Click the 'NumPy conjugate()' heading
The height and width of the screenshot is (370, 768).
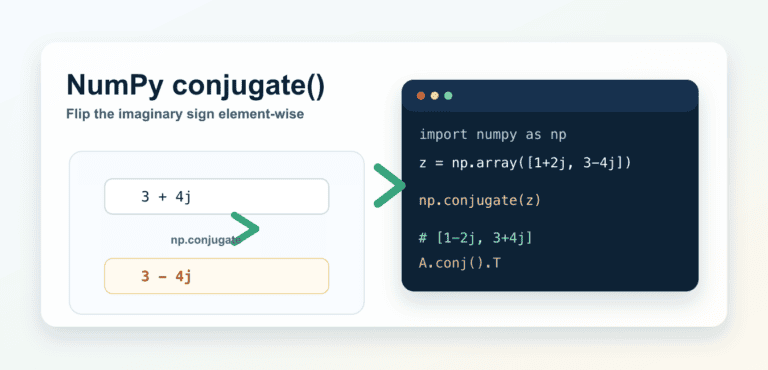point(195,85)
